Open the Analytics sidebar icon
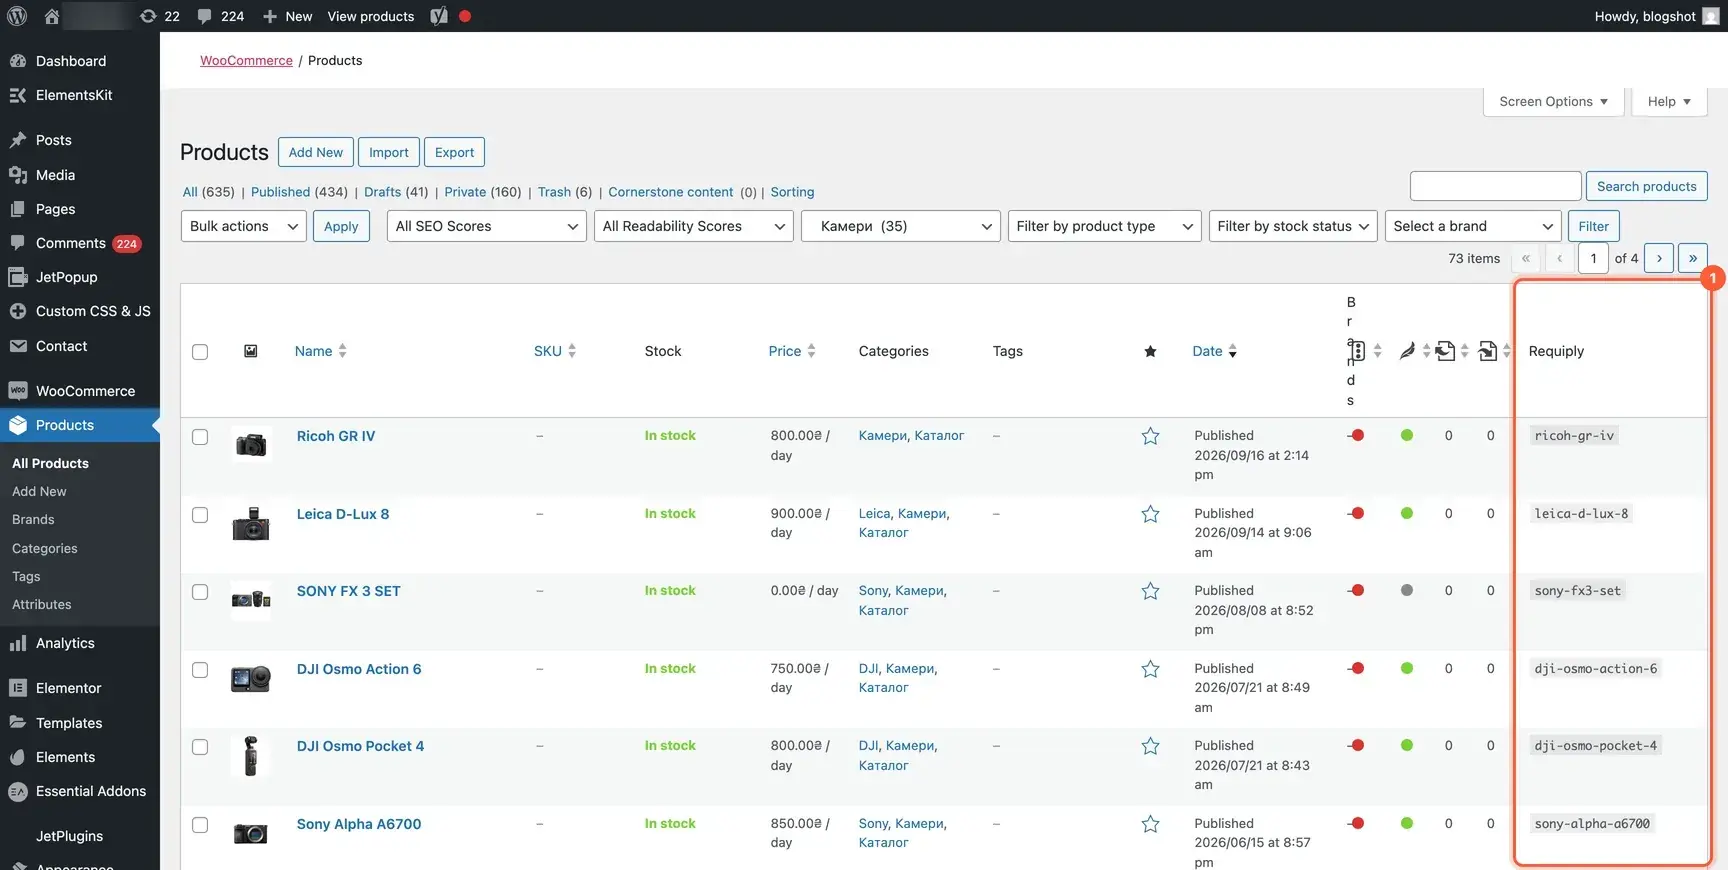The width and height of the screenshot is (1728, 870). 18,643
